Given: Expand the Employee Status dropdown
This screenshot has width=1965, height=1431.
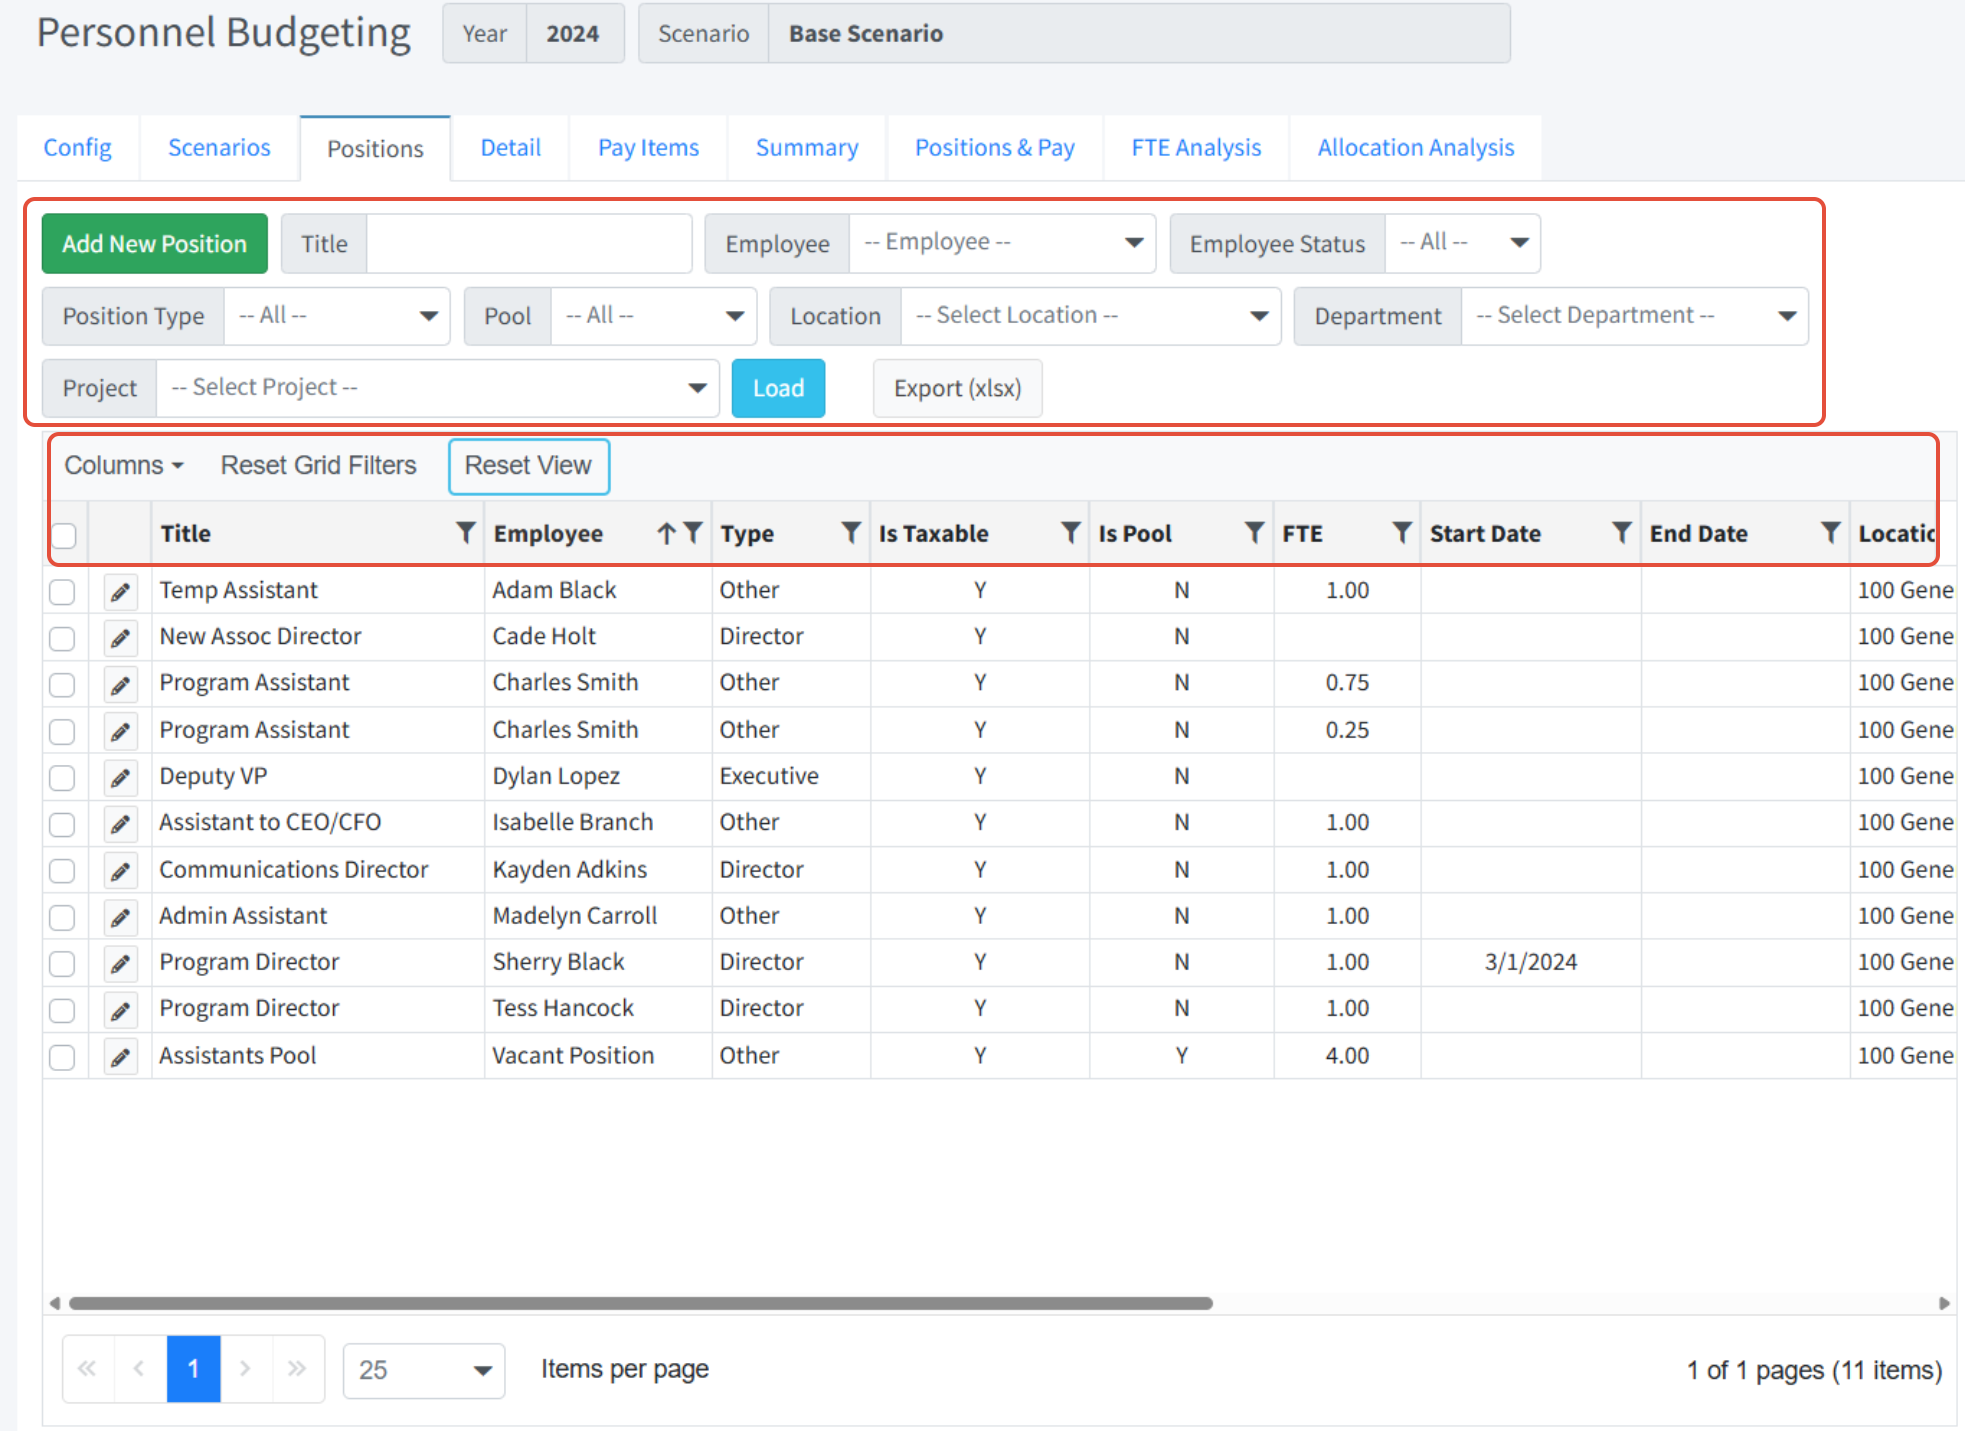Looking at the screenshot, I should click(1462, 243).
